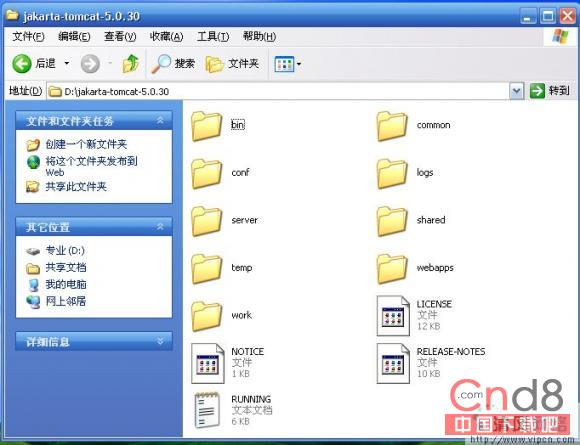Collapse the File and Folder Tasks panel

160,120
